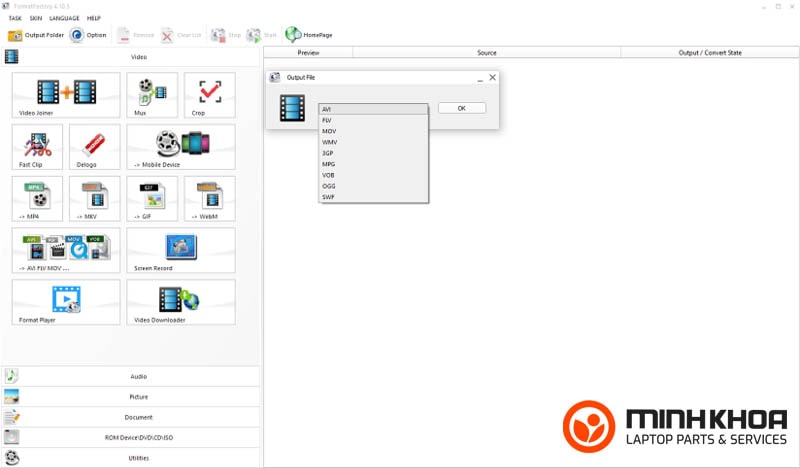Click the Source column header
This screenshot has width=800, height=468.
tap(487, 53)
